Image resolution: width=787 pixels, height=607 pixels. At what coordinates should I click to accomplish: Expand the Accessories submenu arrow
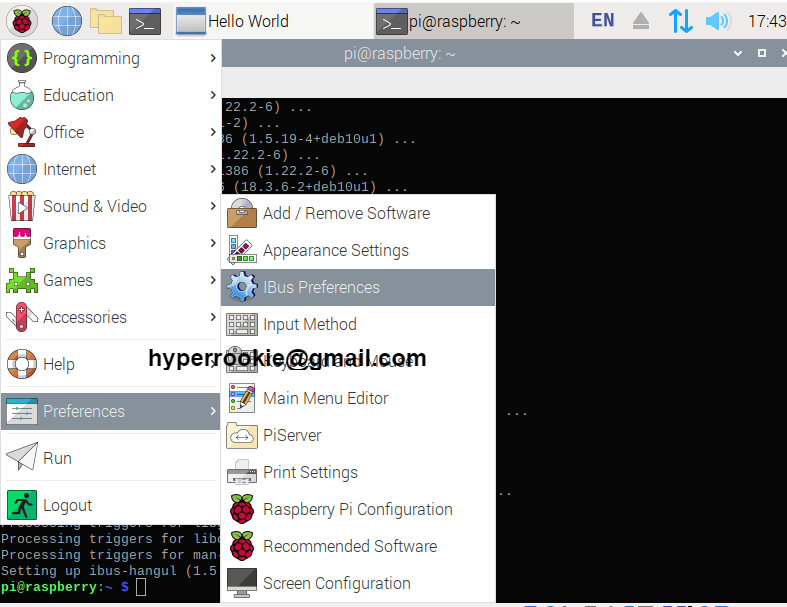coord(213,317)
